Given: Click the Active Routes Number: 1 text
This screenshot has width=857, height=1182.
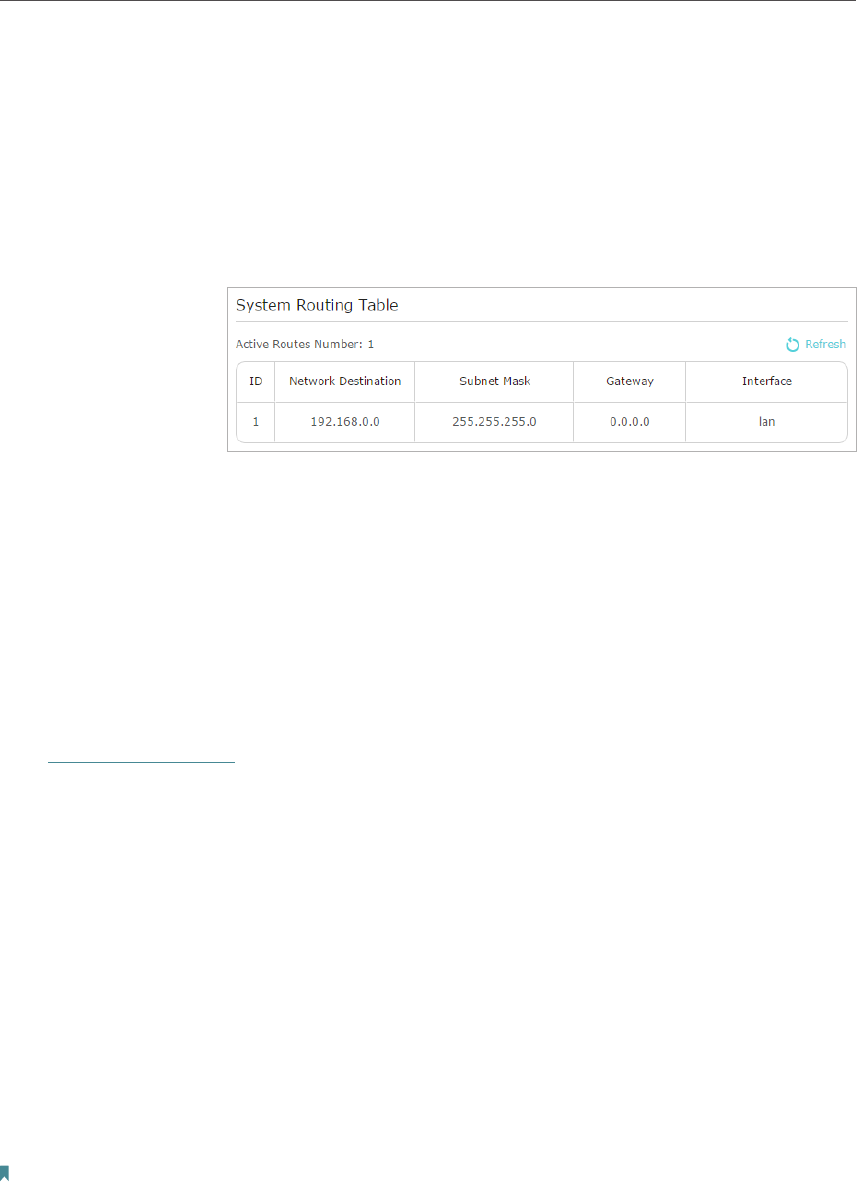Looking at the screenshot, I should point(305,344).
